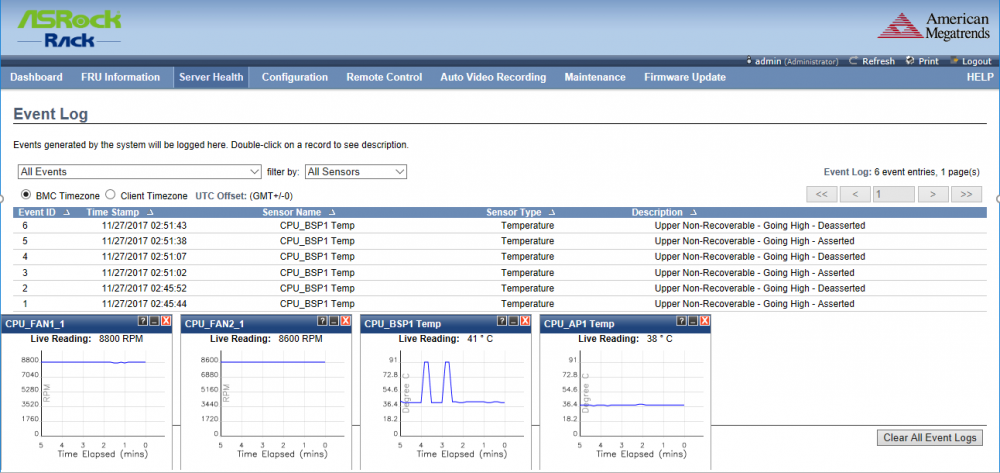
Task: Click the Clear All Event Logs button
Action: pyautogui.click(x=930, y=438)
